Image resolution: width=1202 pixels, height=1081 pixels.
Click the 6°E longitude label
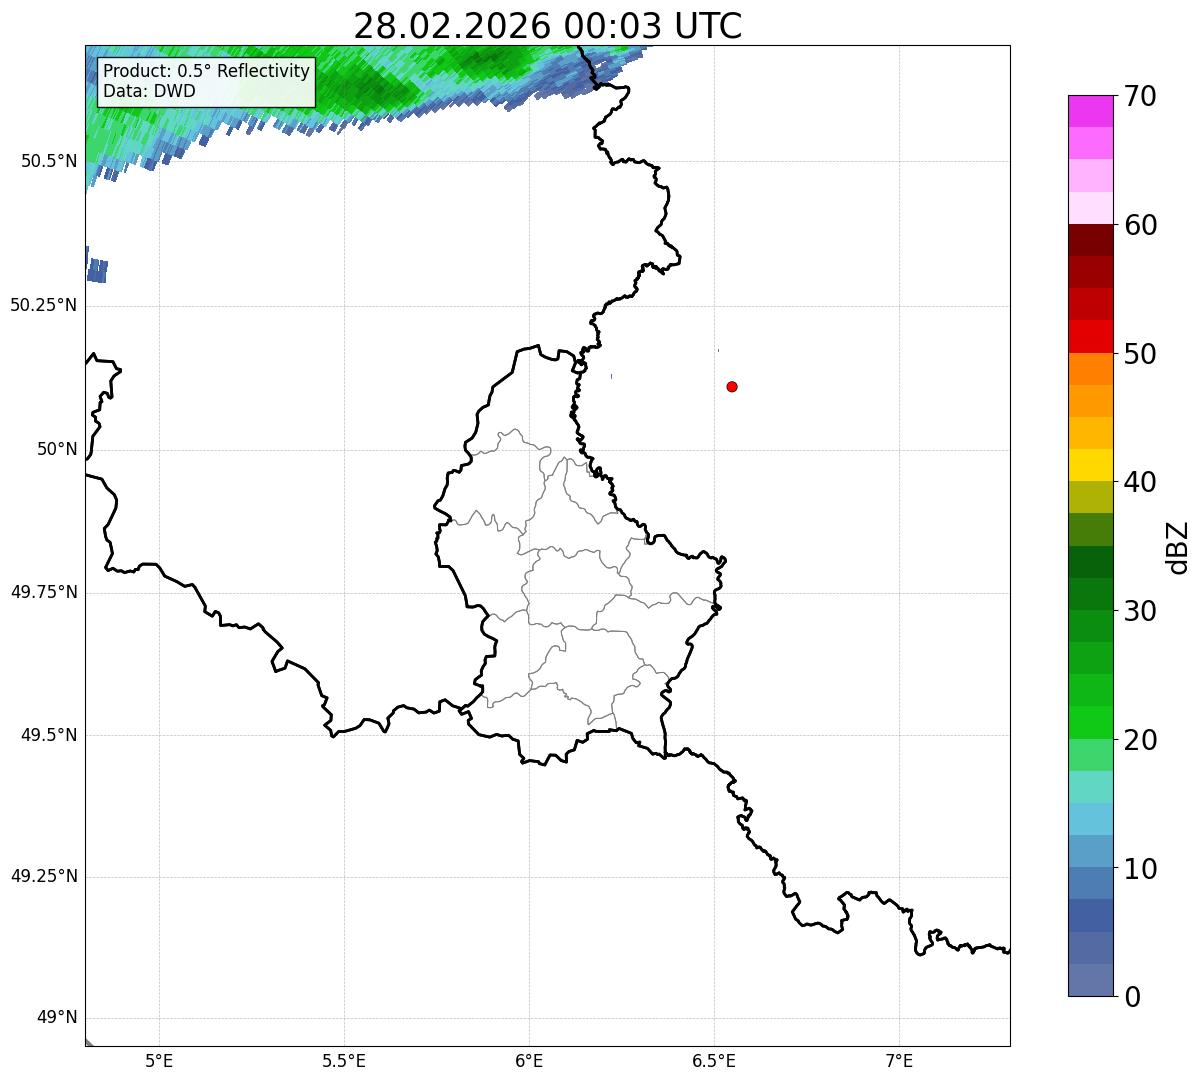(x=529, y=1061)
